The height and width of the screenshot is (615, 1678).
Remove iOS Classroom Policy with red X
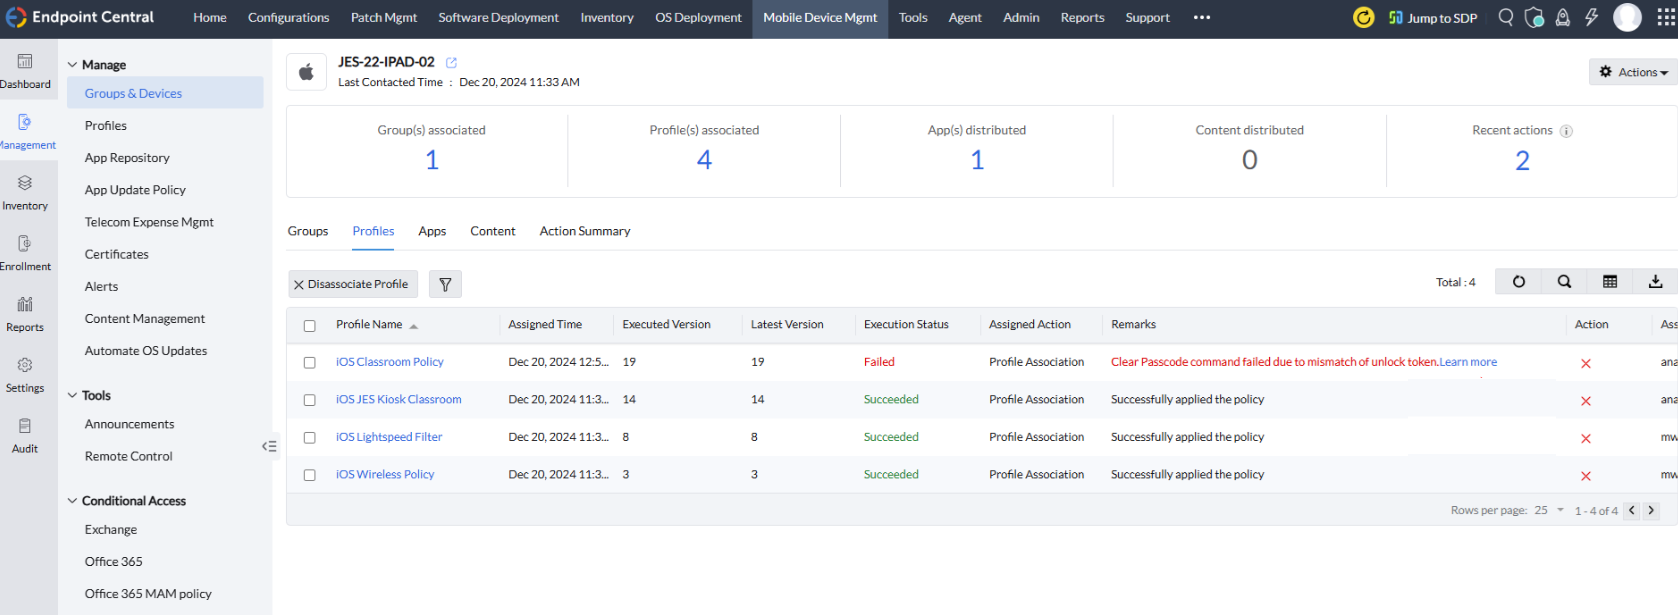(1586, 363)
